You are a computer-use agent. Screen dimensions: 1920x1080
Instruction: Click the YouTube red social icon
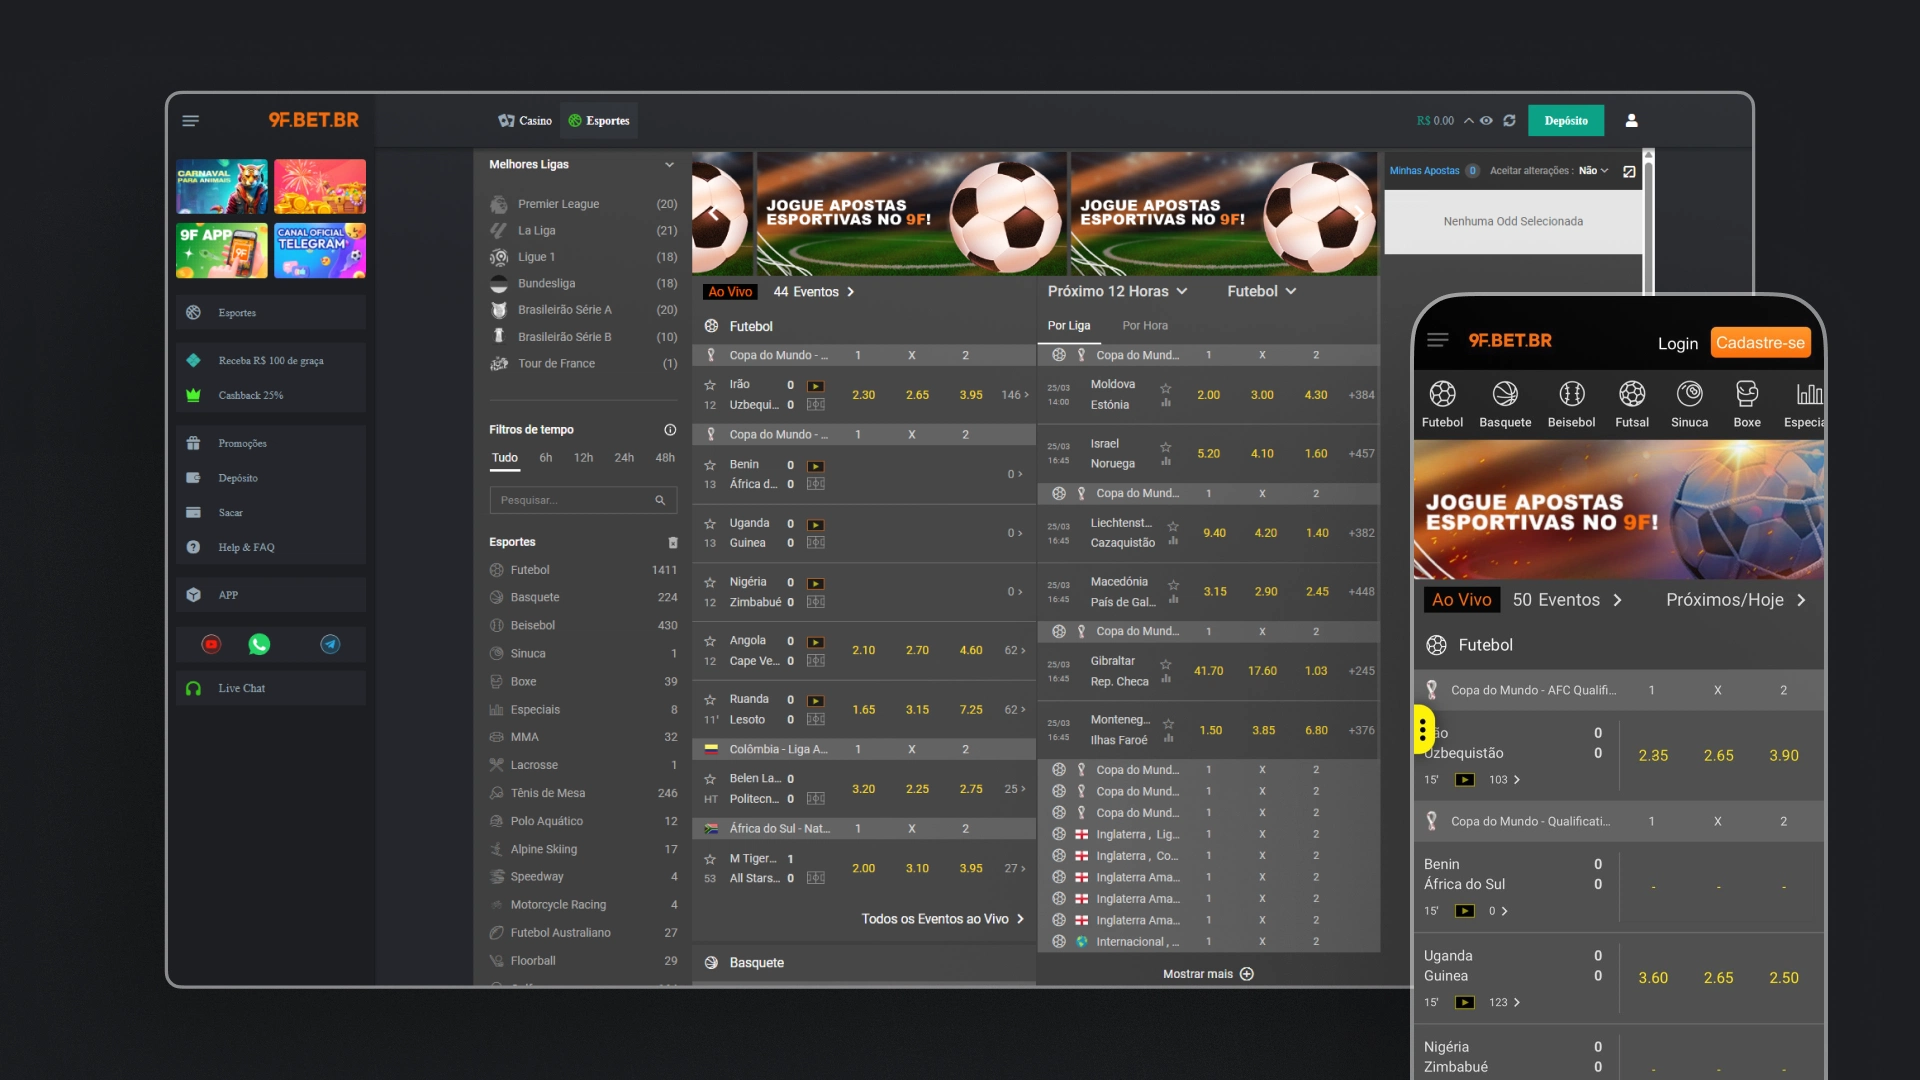coord(211,644)
